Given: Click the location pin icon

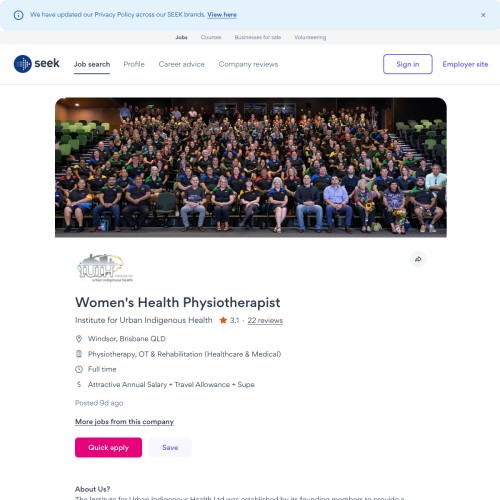Looking at the screenshot, I should click(x=79, y=339).
